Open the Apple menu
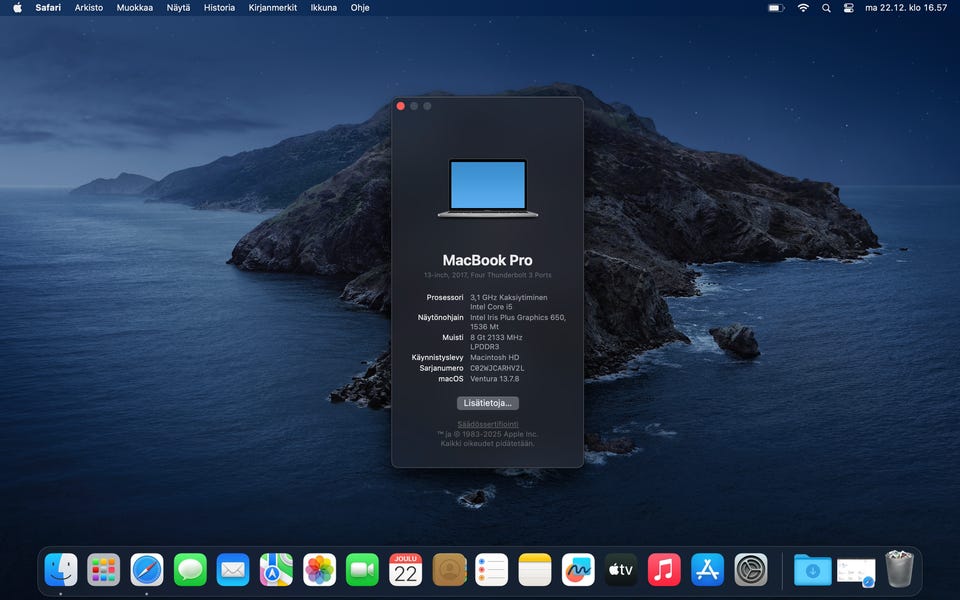 click(17, 8)
